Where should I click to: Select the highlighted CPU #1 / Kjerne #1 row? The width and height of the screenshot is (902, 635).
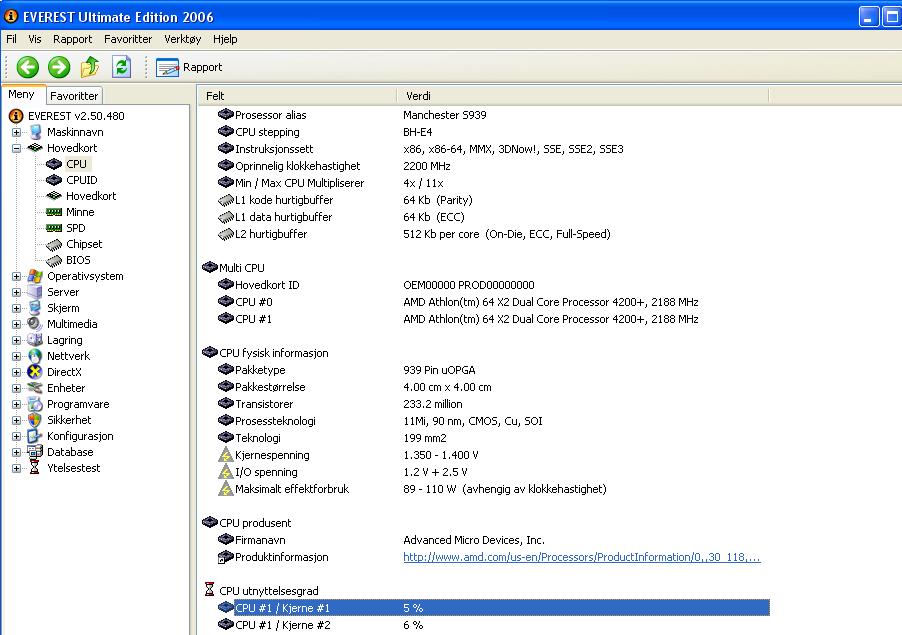tap(493, 607)
